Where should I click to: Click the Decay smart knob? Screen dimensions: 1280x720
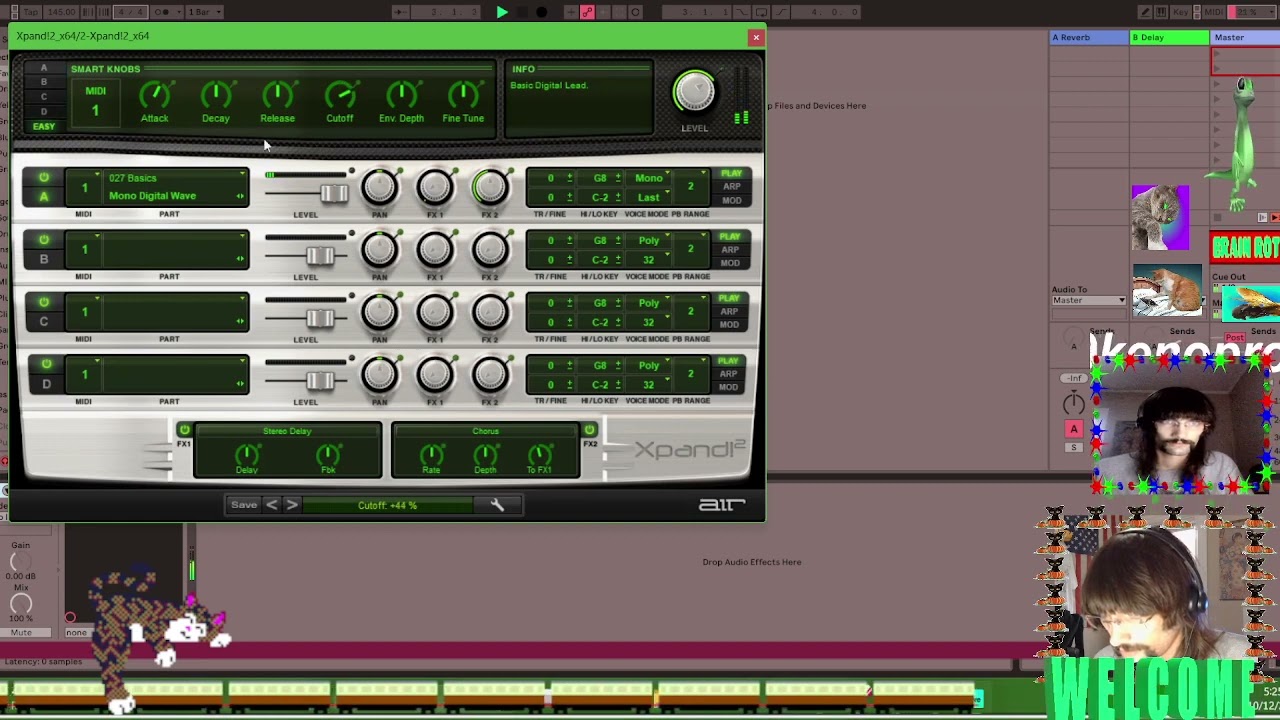(x=216, y=96)
